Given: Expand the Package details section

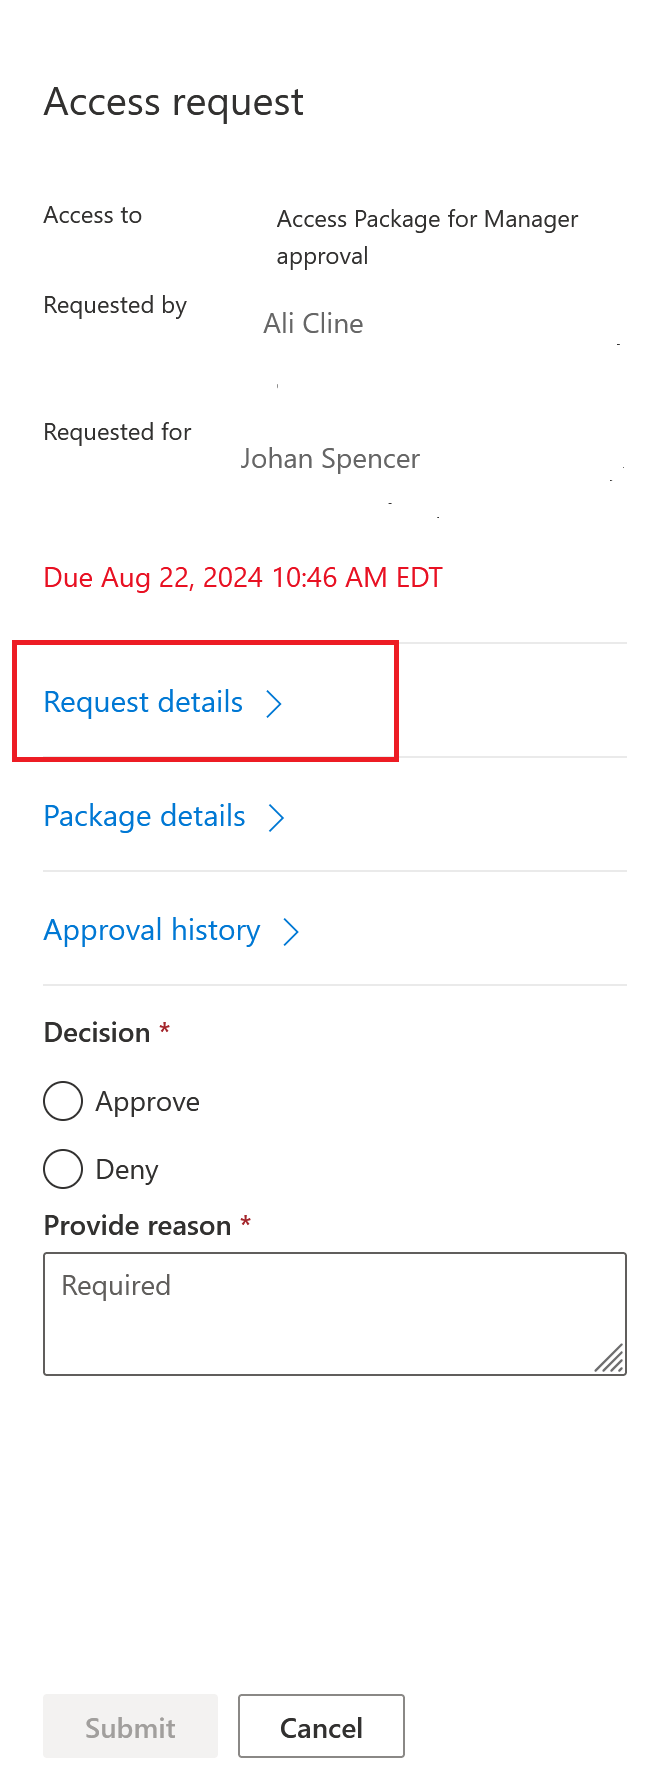Looking at the screenshot, I should point(144,817).
